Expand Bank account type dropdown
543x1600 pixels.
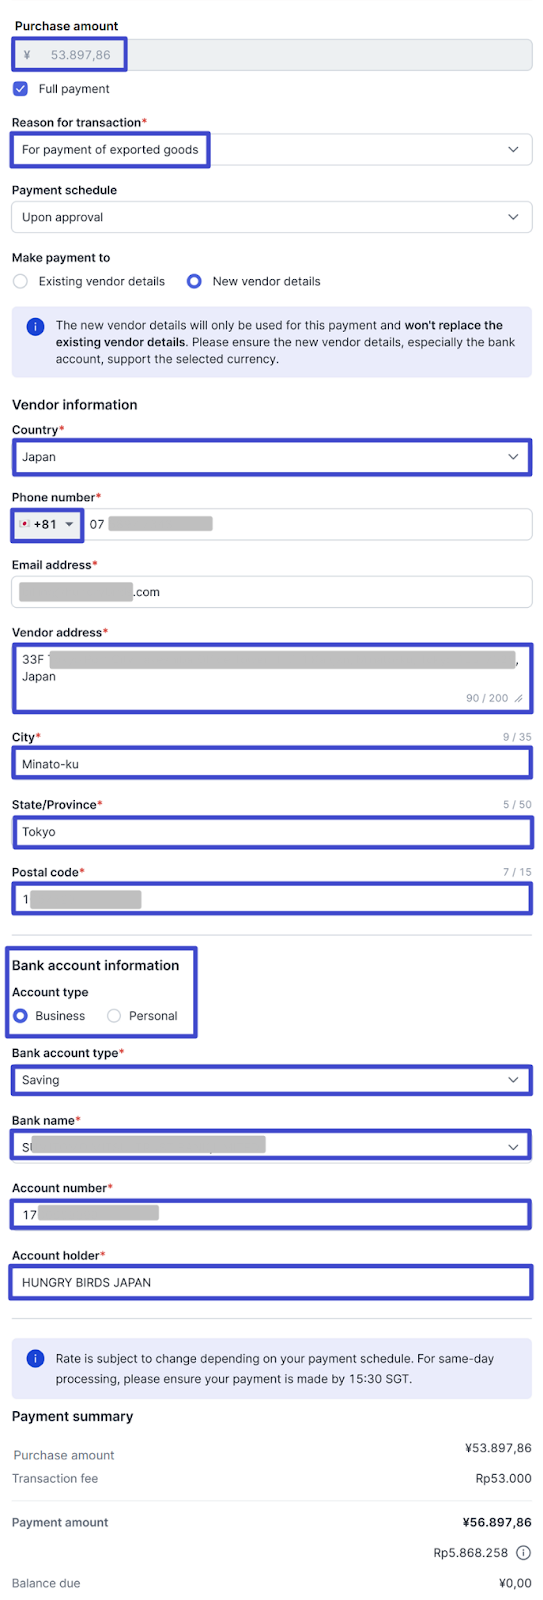point(272,1080)
